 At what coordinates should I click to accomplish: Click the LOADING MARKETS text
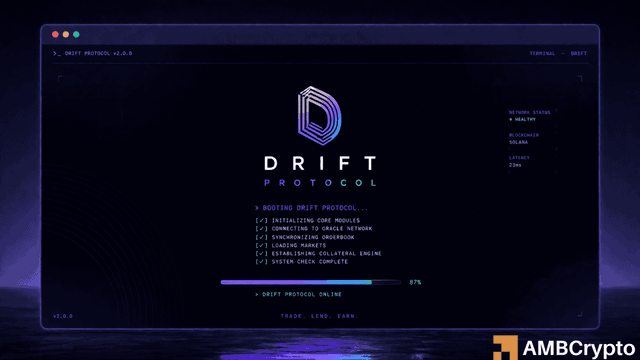tap(299, 245)
